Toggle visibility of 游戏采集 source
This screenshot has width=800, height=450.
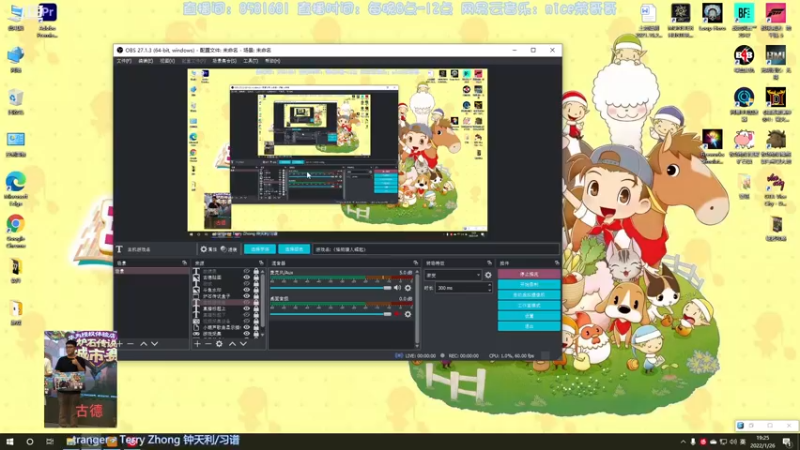point(246,334)
